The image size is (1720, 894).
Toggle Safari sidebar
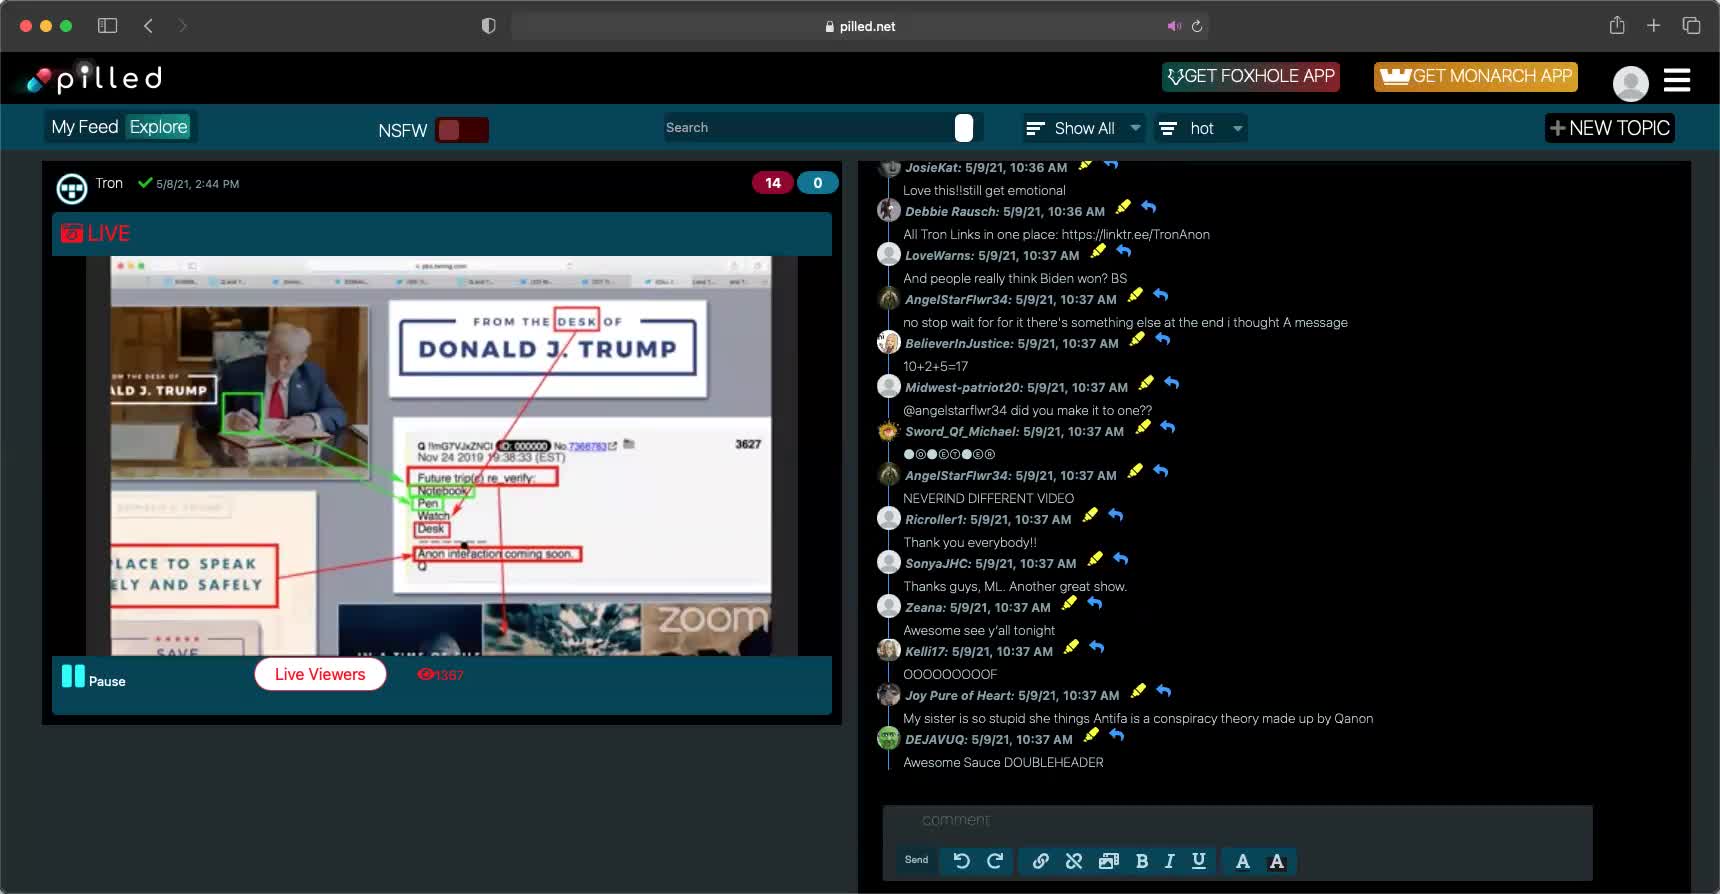pos(107,26)
